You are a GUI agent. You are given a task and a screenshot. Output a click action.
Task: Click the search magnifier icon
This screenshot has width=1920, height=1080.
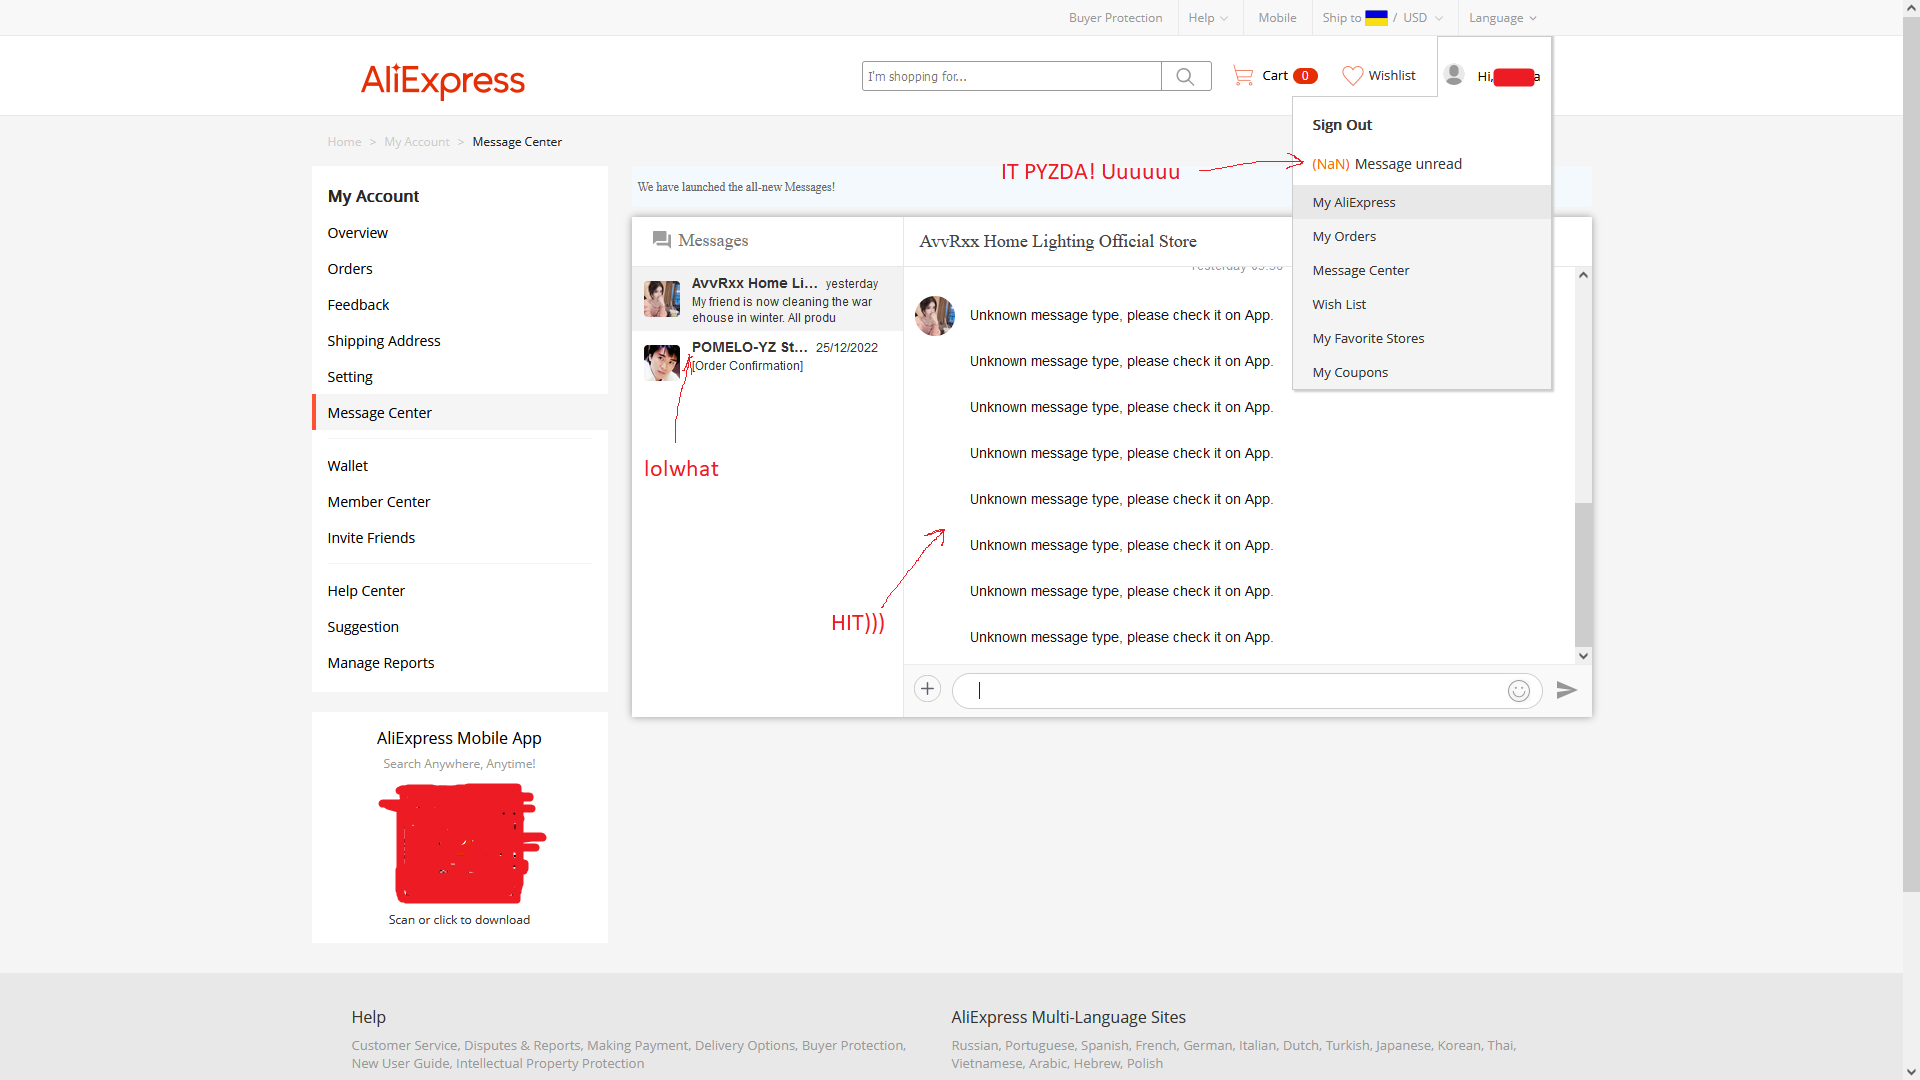pyautogui.click(x=1185, y=77)
